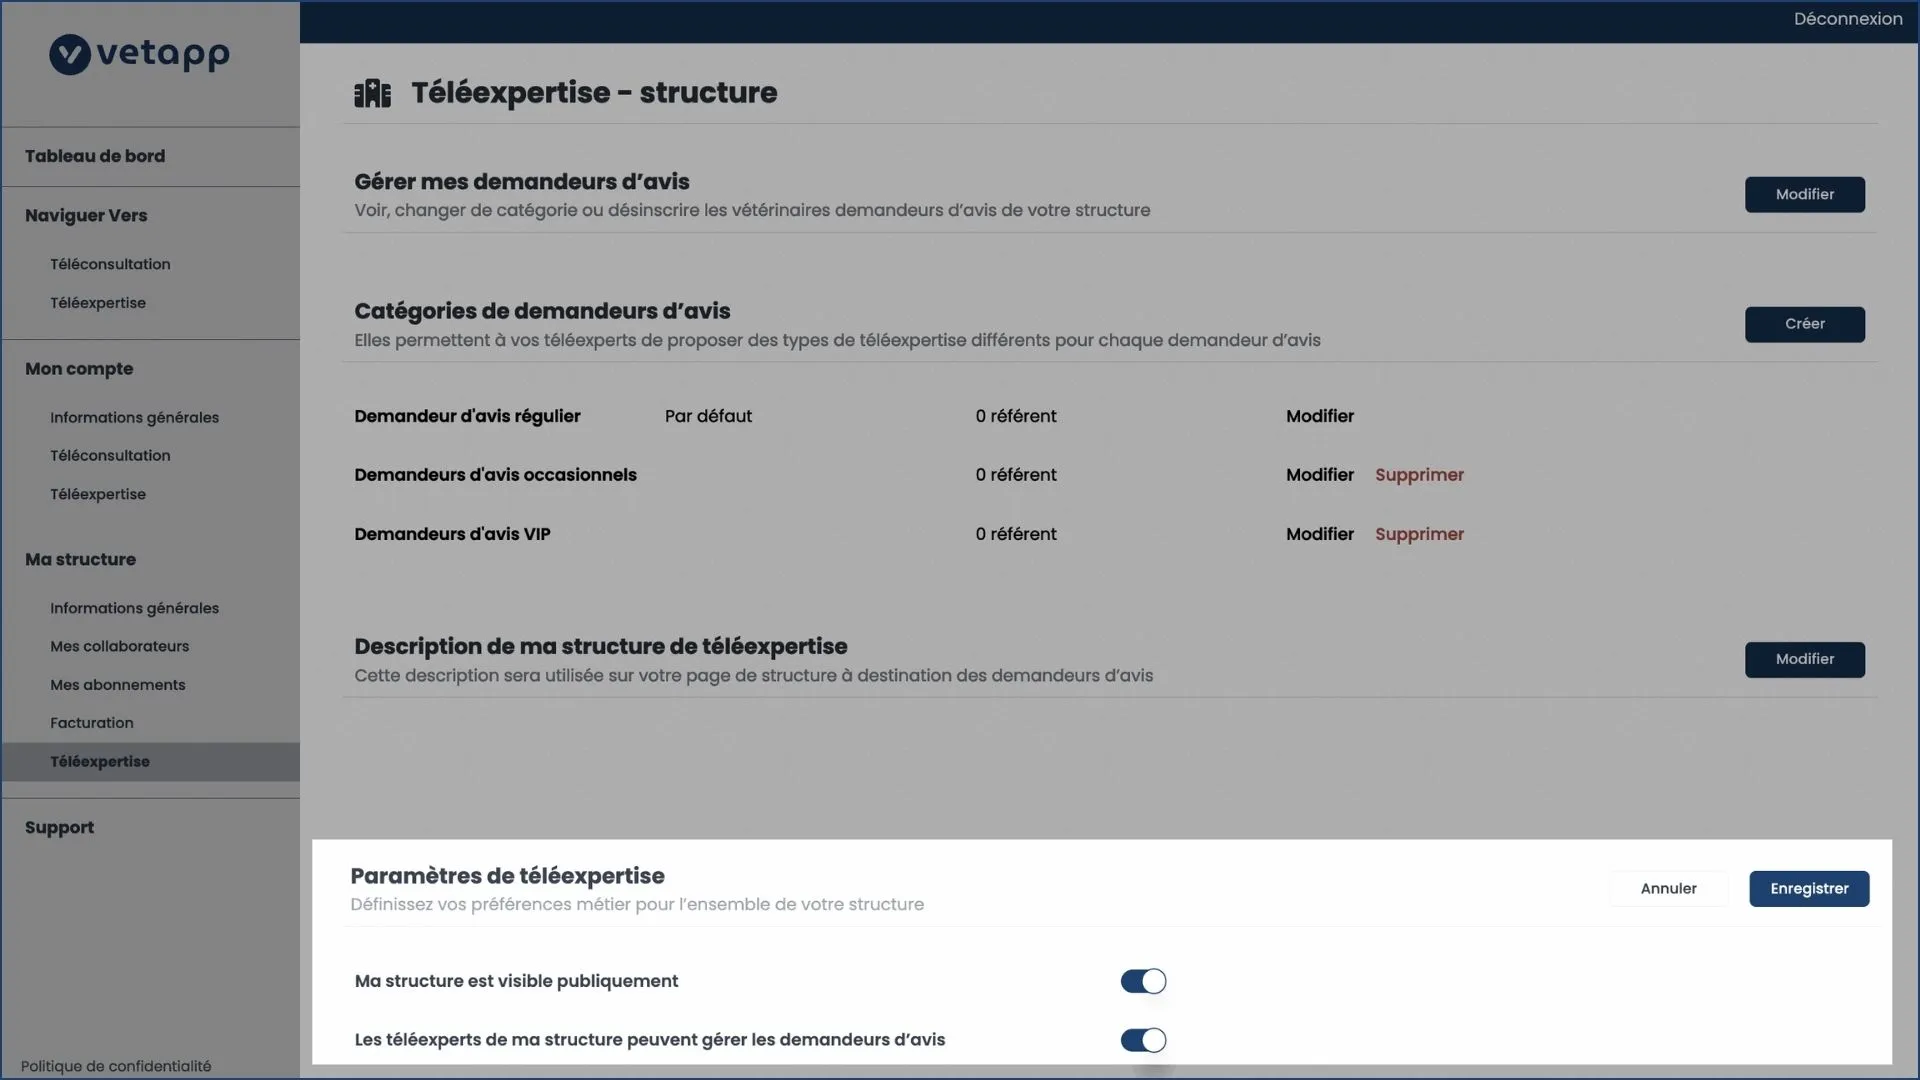The image size is (1920, 1080).
Task: Click Modifier for structure description
Action: point(1804,659)
